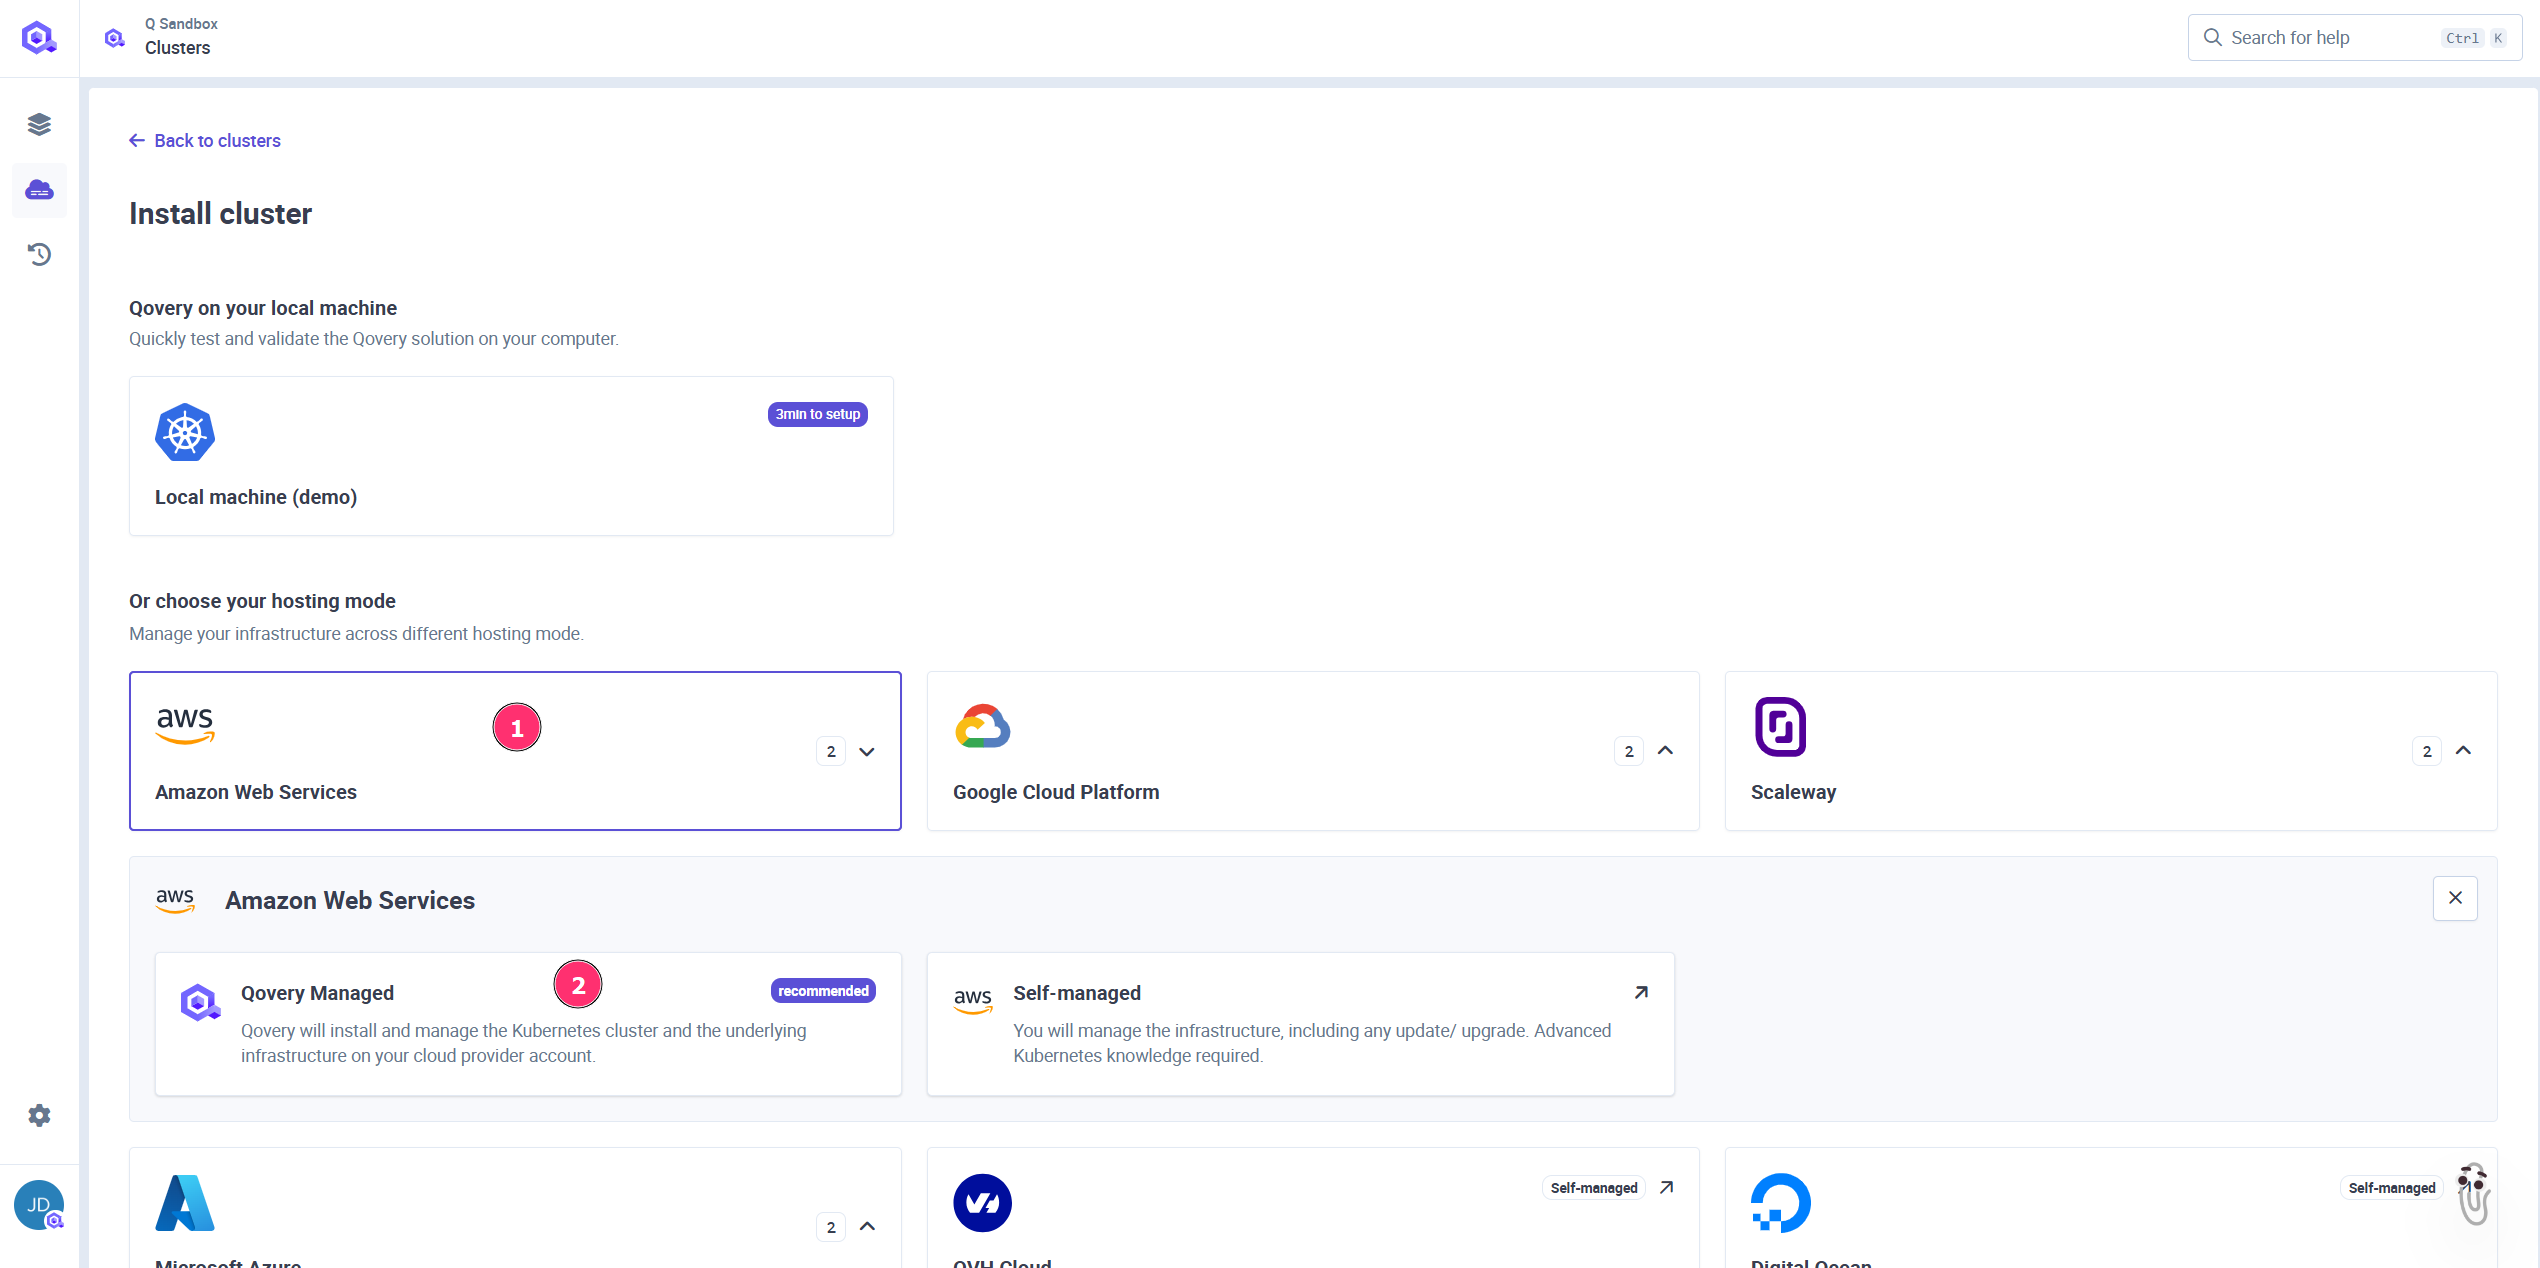Expand the Amazon Web Services hosting options

click(x=867, y=751)
